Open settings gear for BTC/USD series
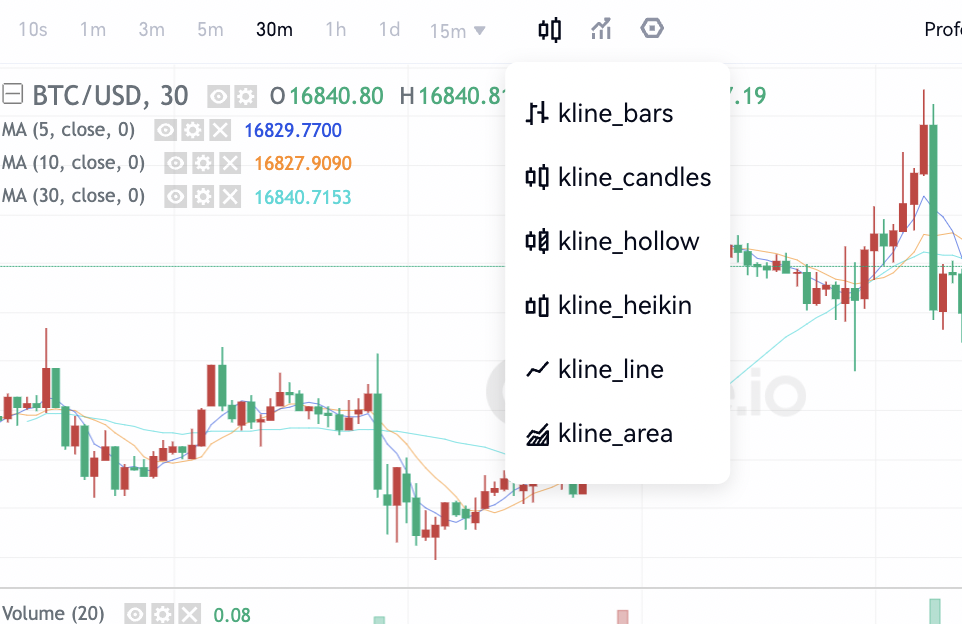Viewport: 962px width, 624px height. [244, 96]
